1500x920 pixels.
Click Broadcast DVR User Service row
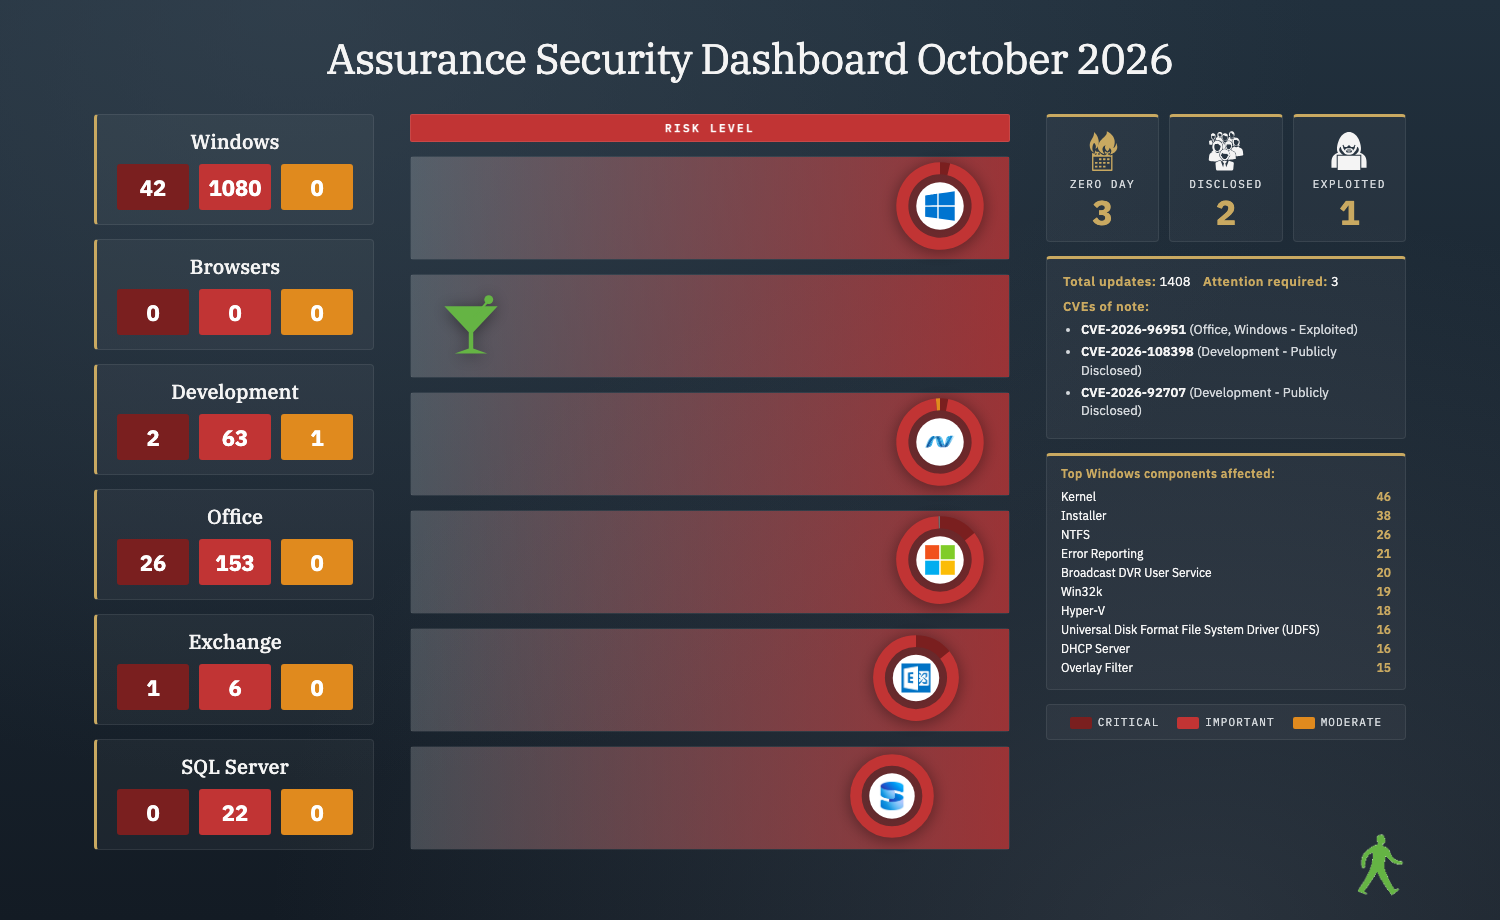pos(1226,573)
